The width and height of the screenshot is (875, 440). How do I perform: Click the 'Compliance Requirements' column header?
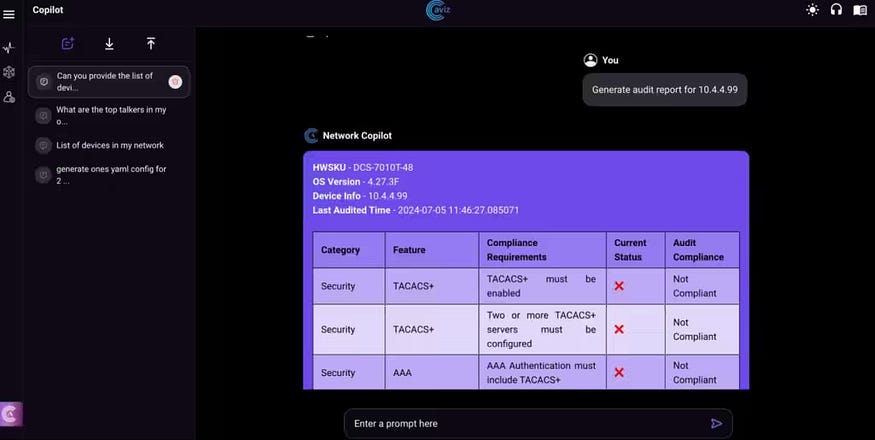tap(542, 250)
